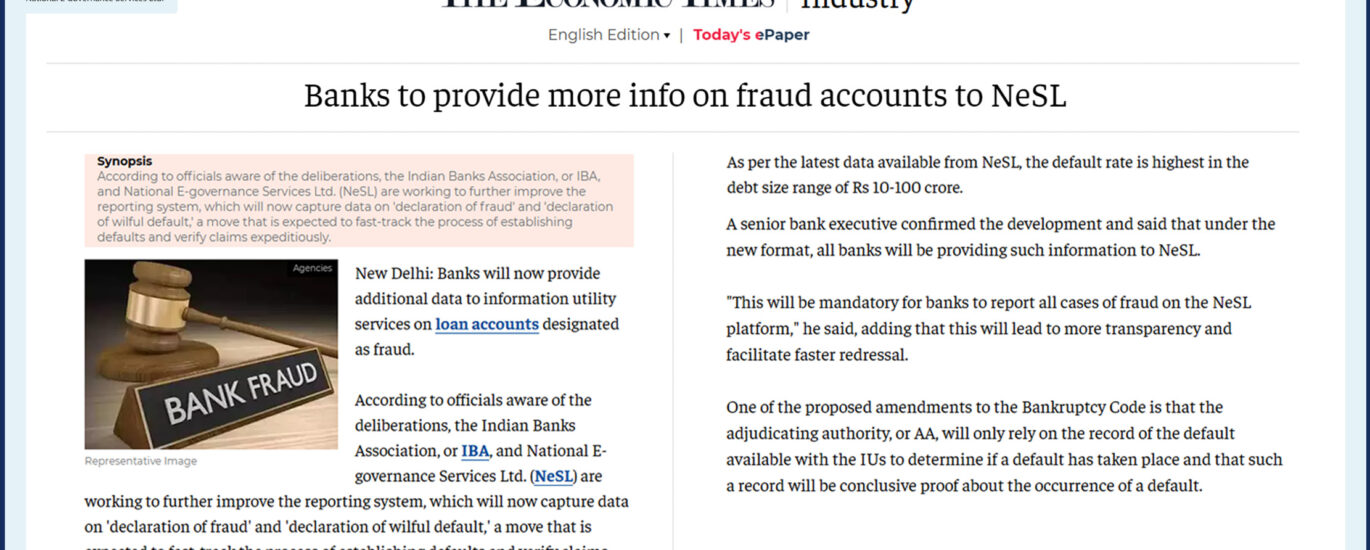Click the Bankruptcy Code amendments paragraph
1370x550 pixels.
[x=1004, y=446]
